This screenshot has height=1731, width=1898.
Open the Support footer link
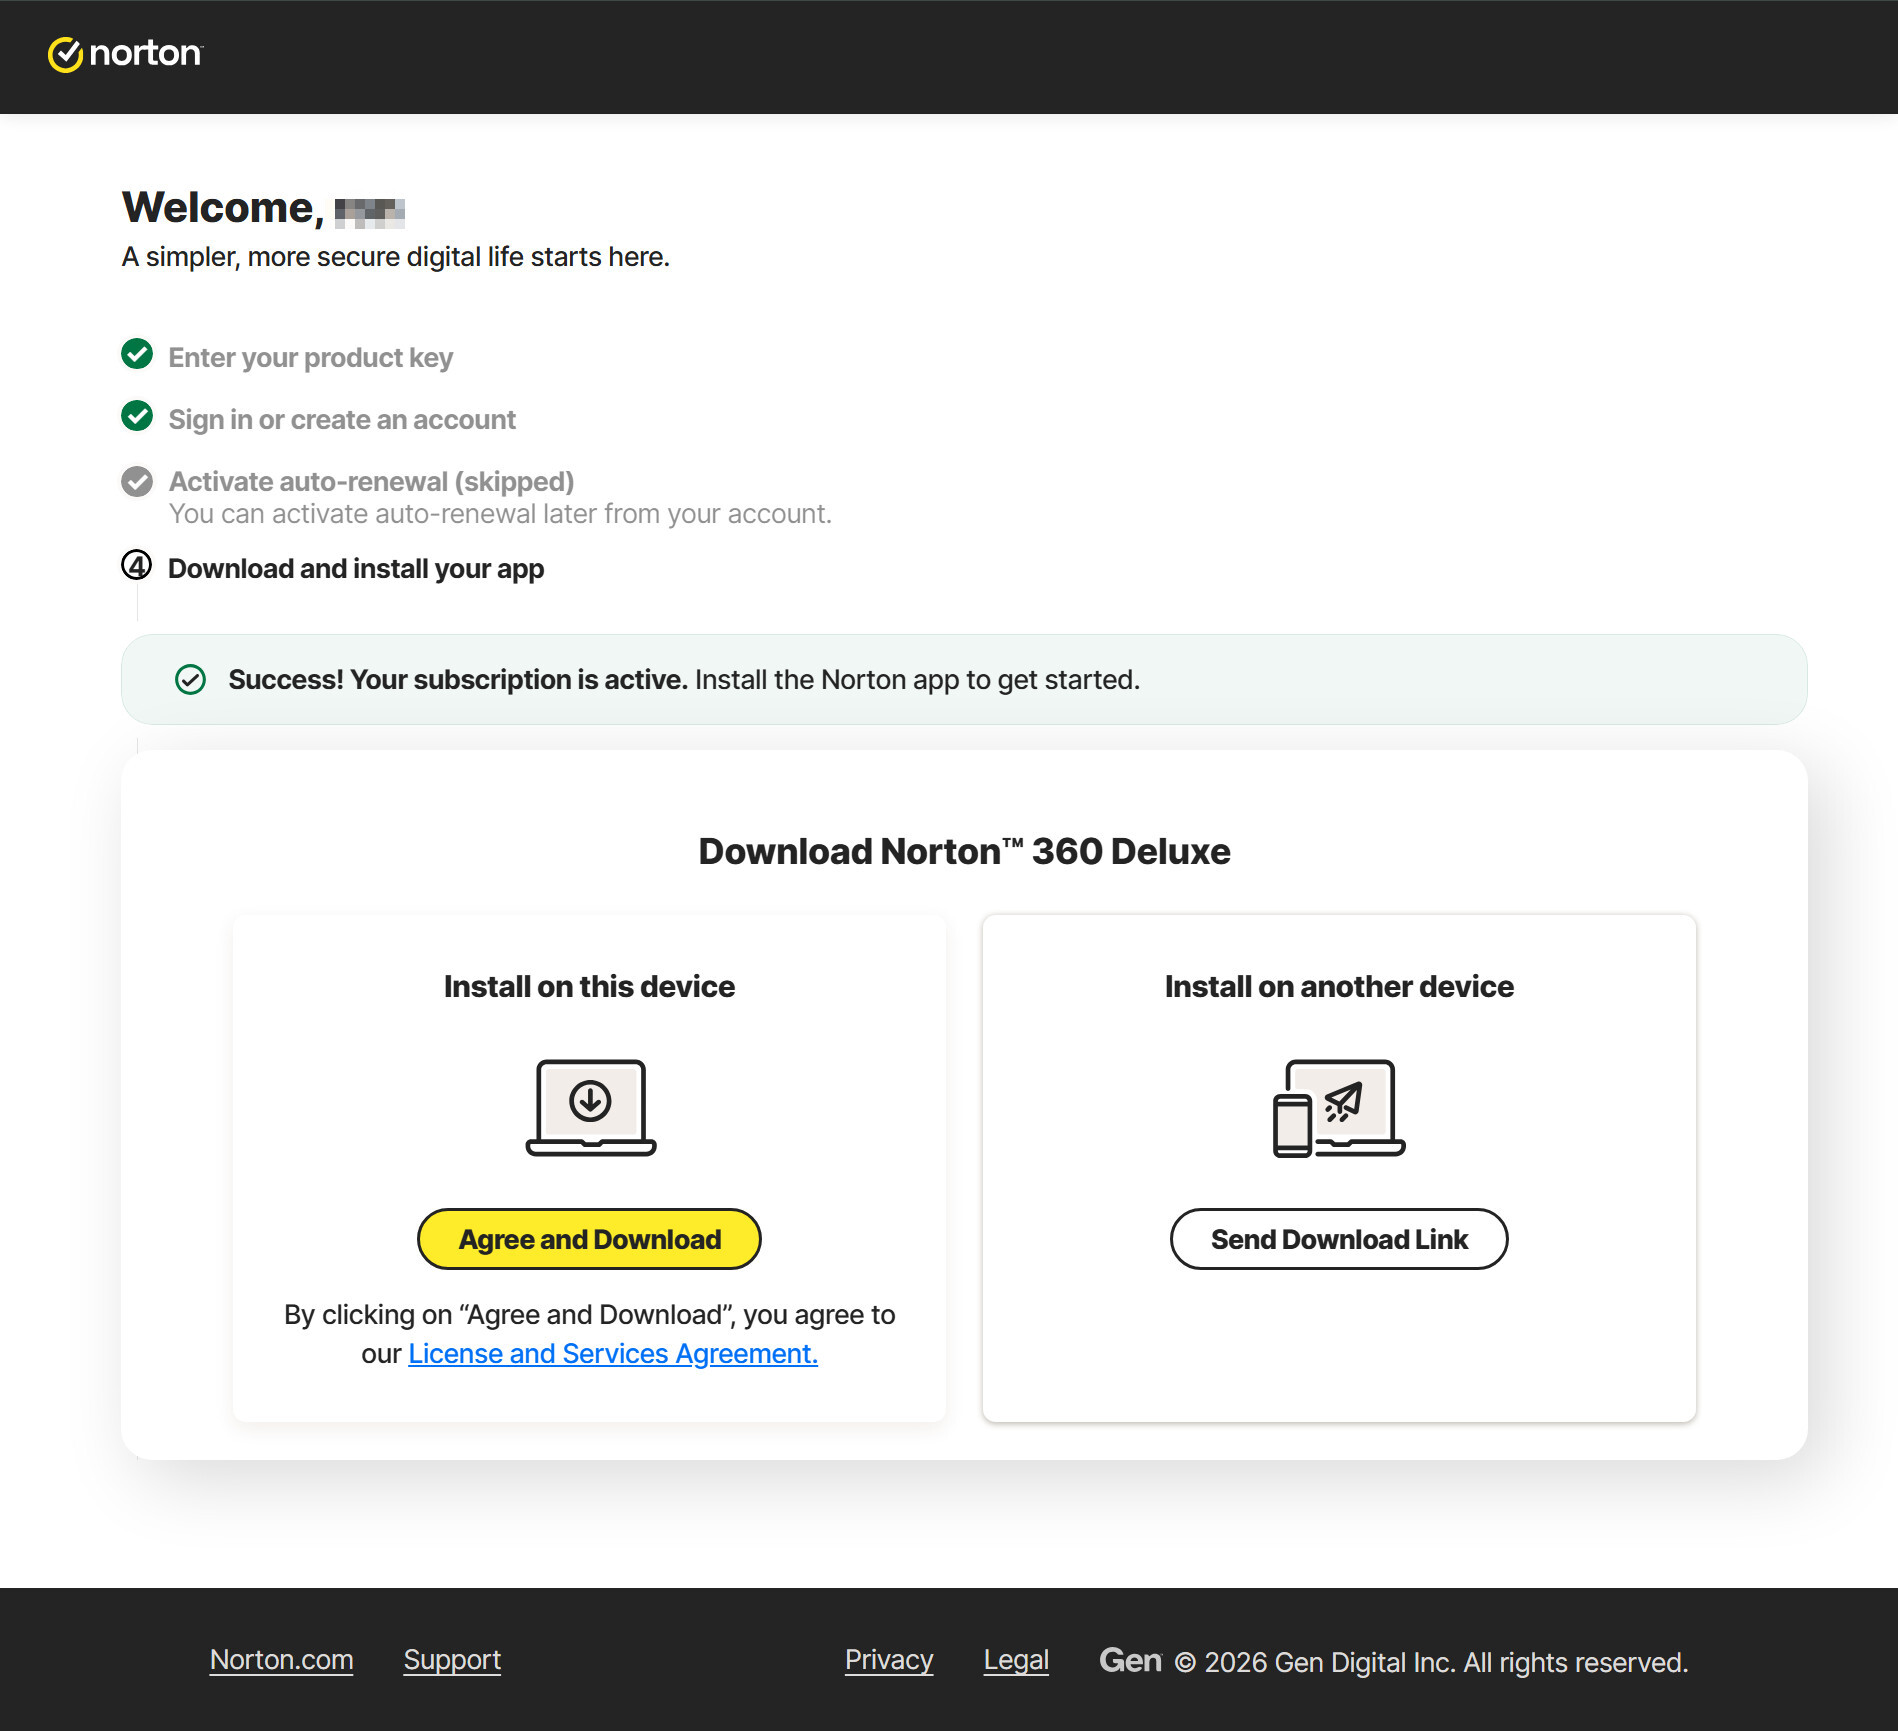click(x=452, y=1660)
